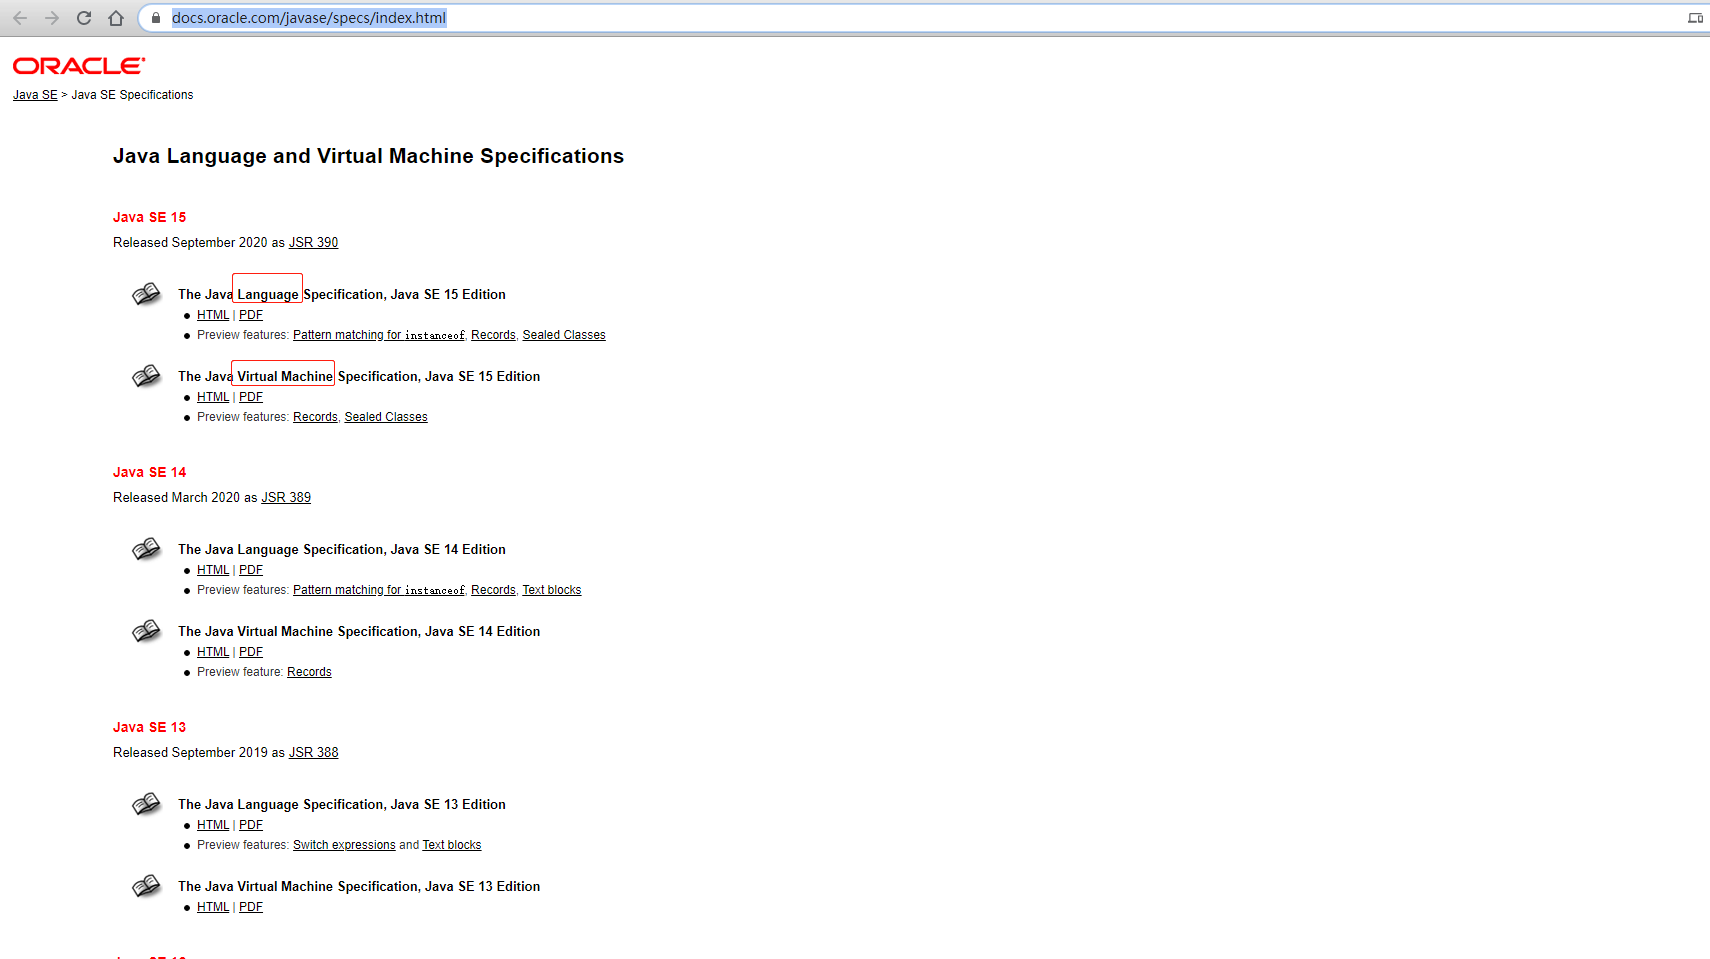Image resolution: width=1710 pixels, height=959 pixels.
Task: Click the padlock site security icon
Action: (x=155, y=18)
